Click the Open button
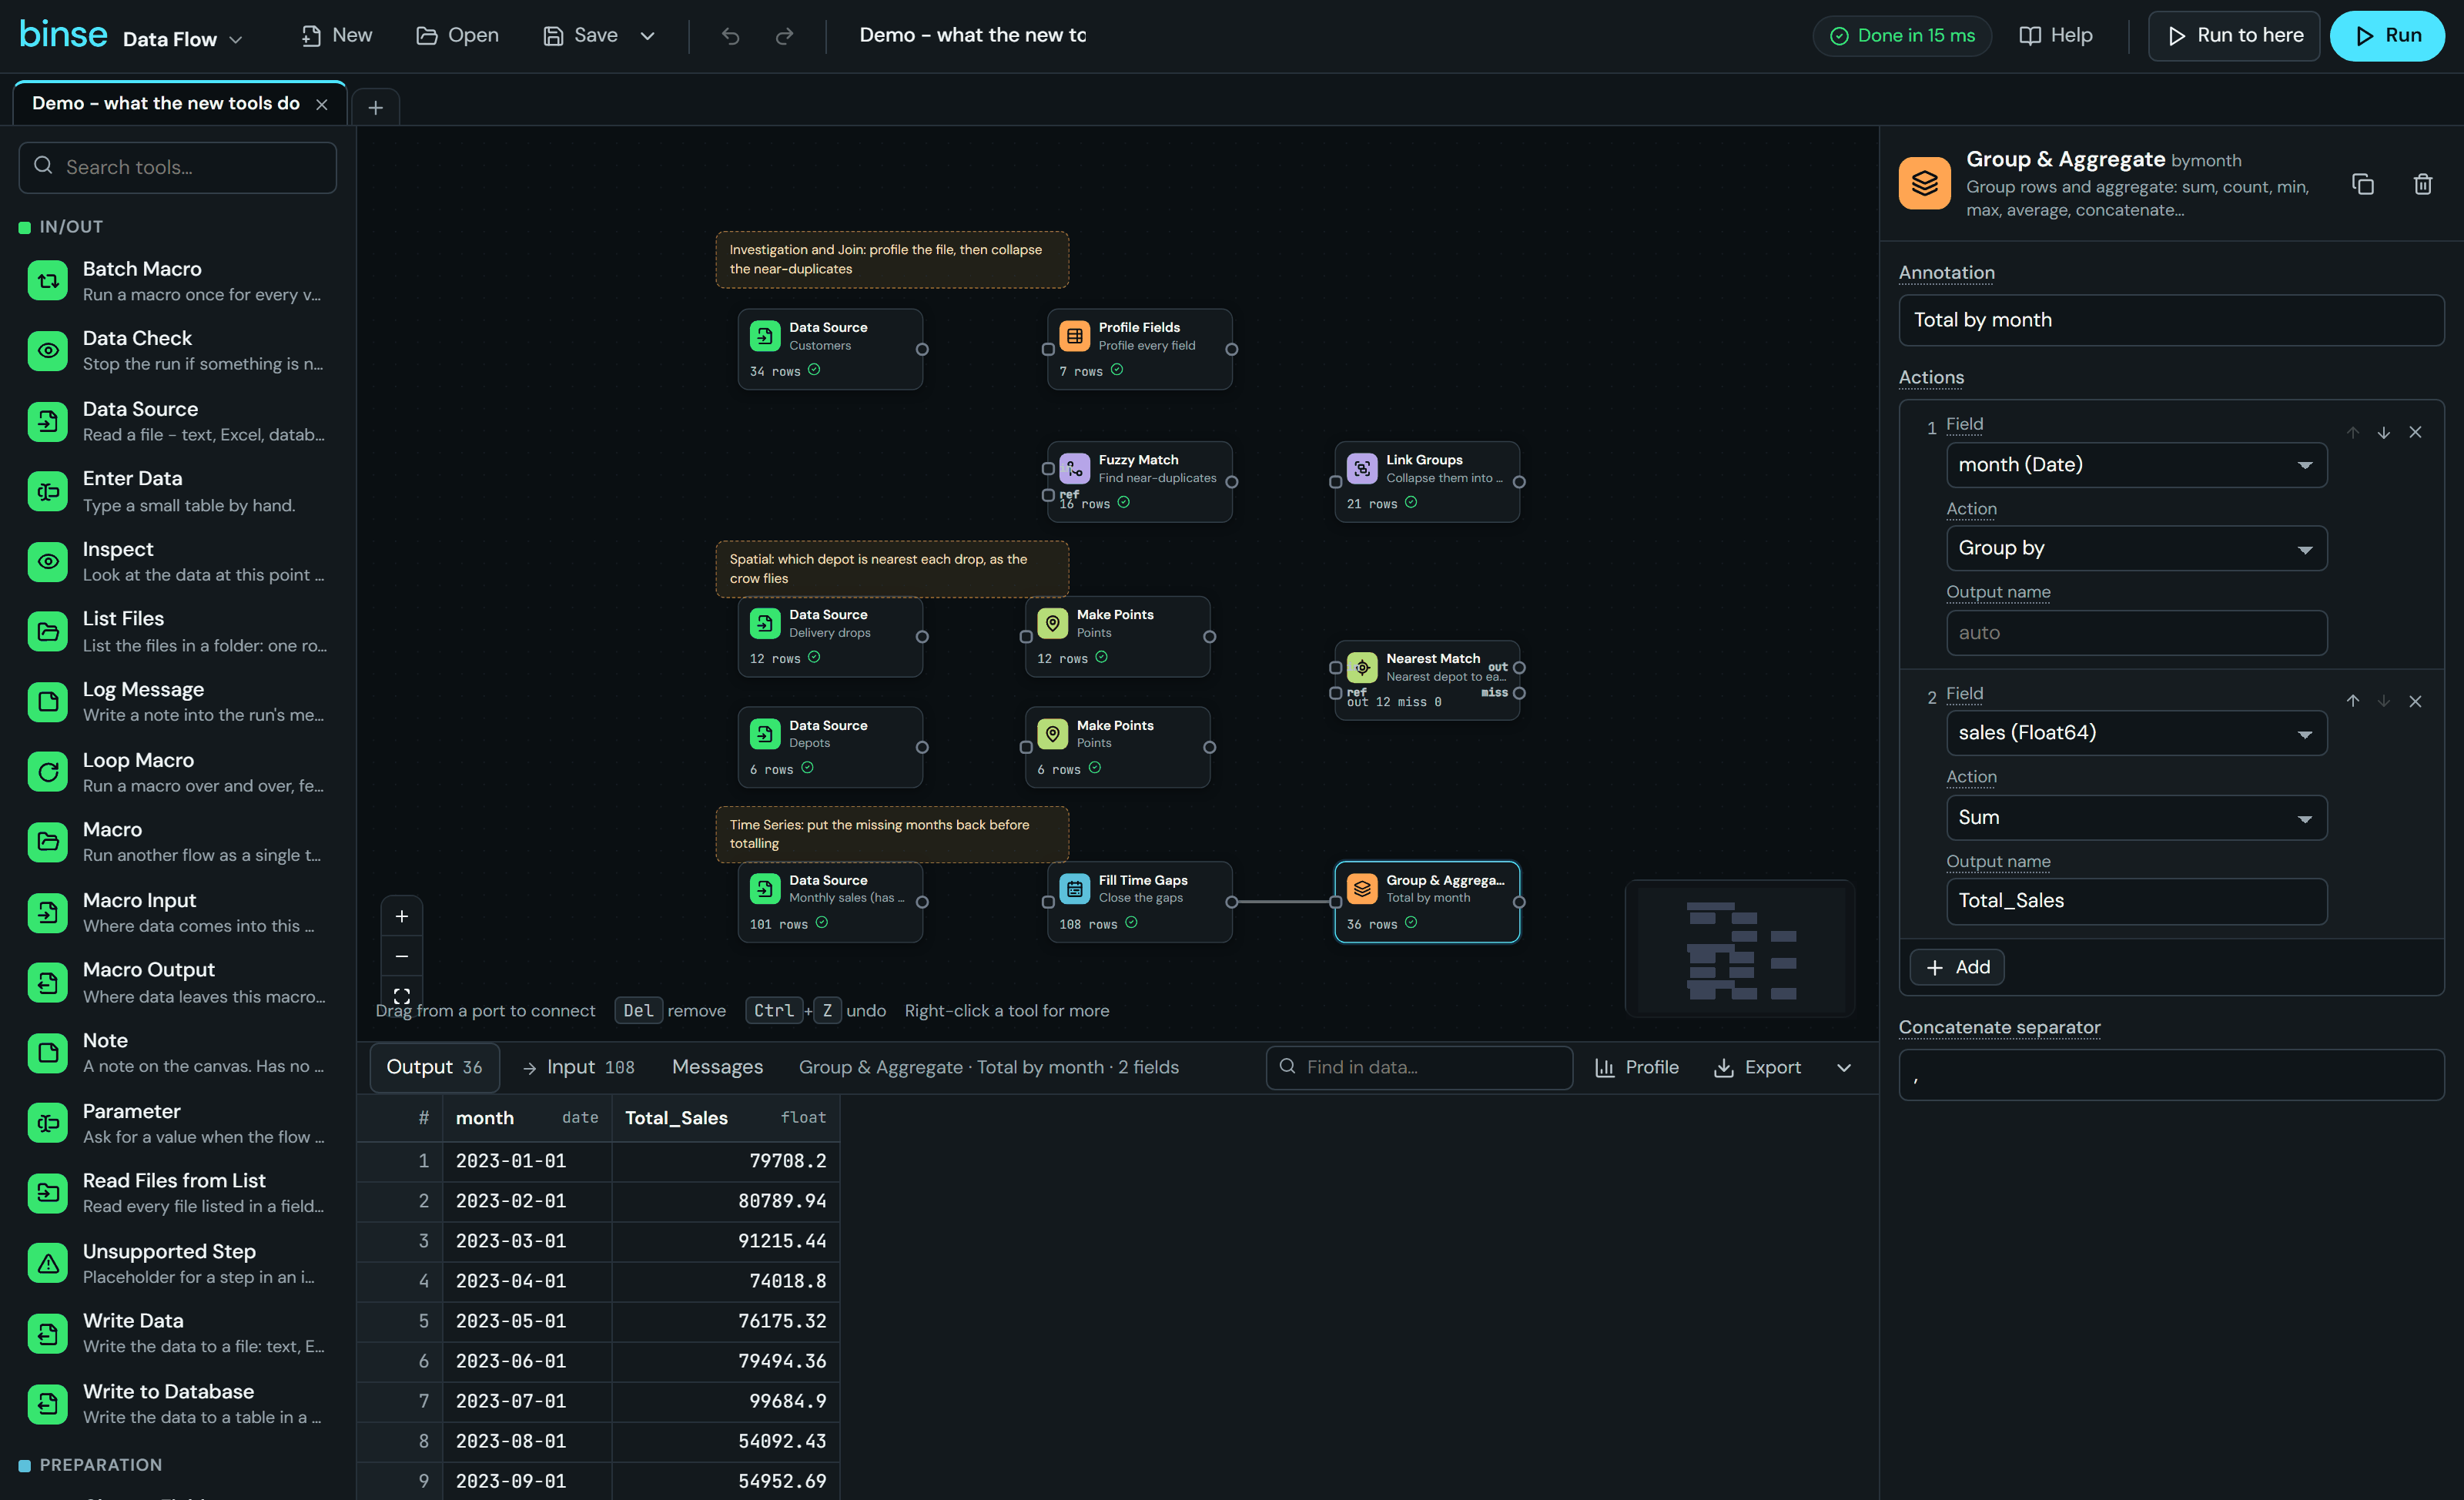 pyautogui.click(x=458, y=36)
